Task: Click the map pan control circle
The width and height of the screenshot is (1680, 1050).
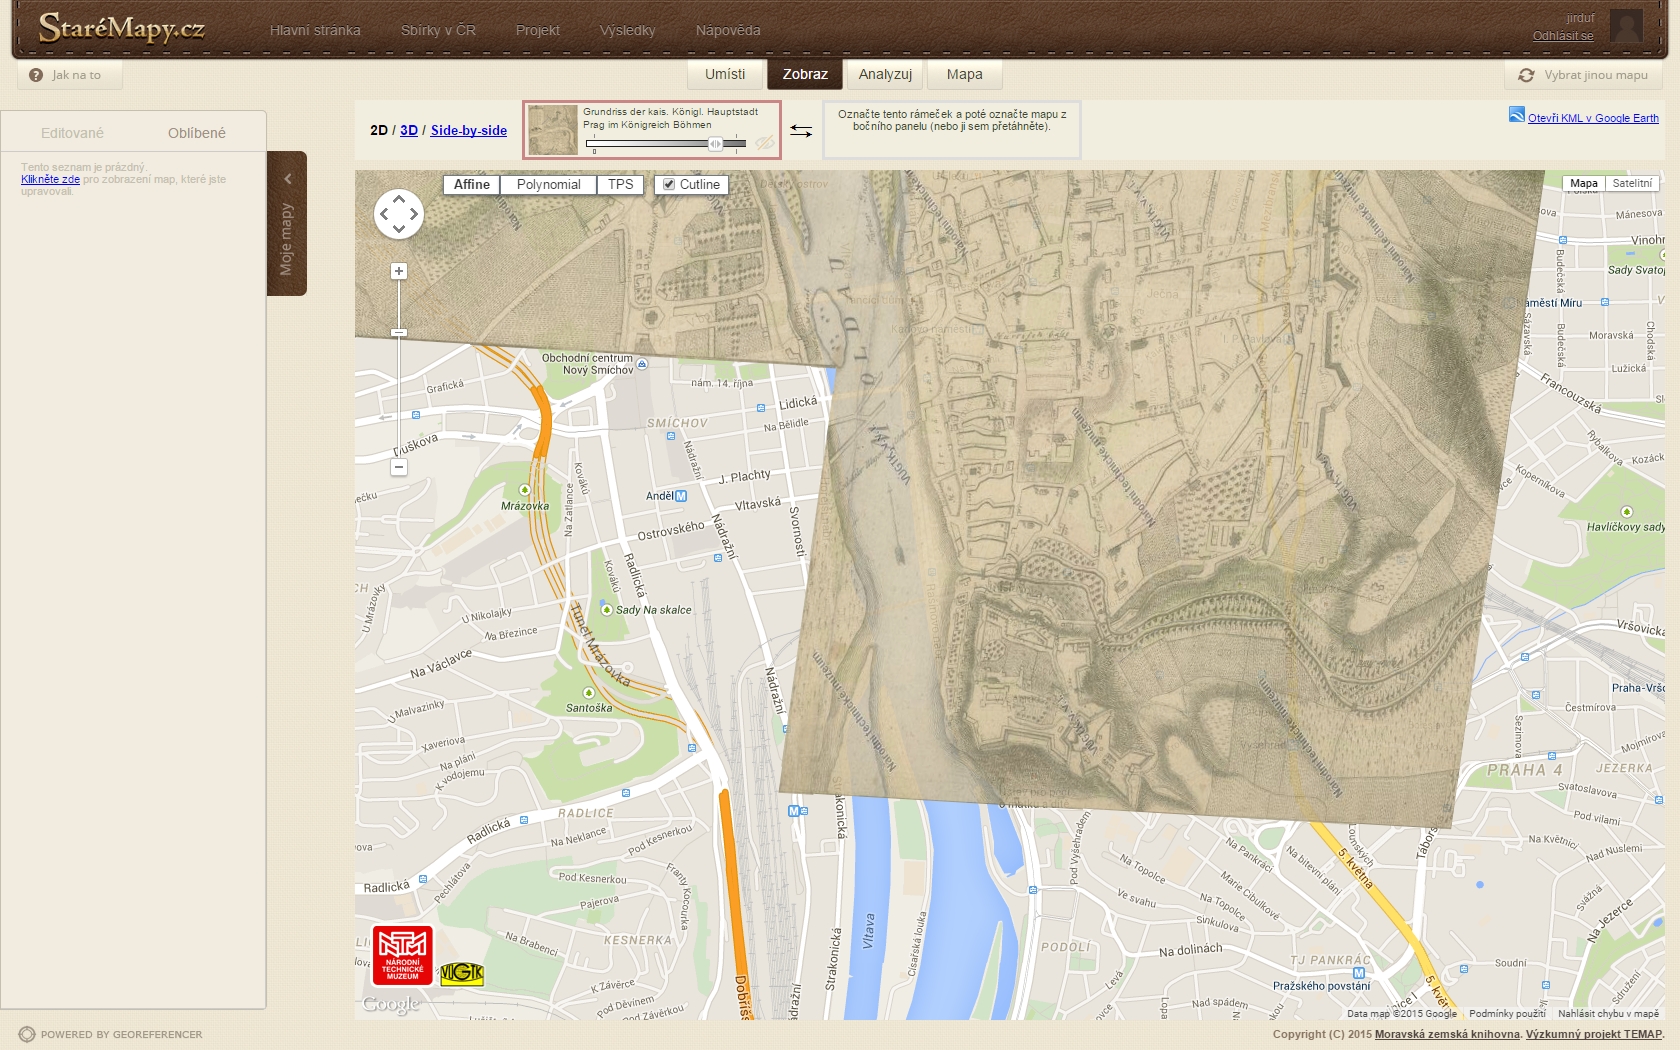Action: coord(399,214)
